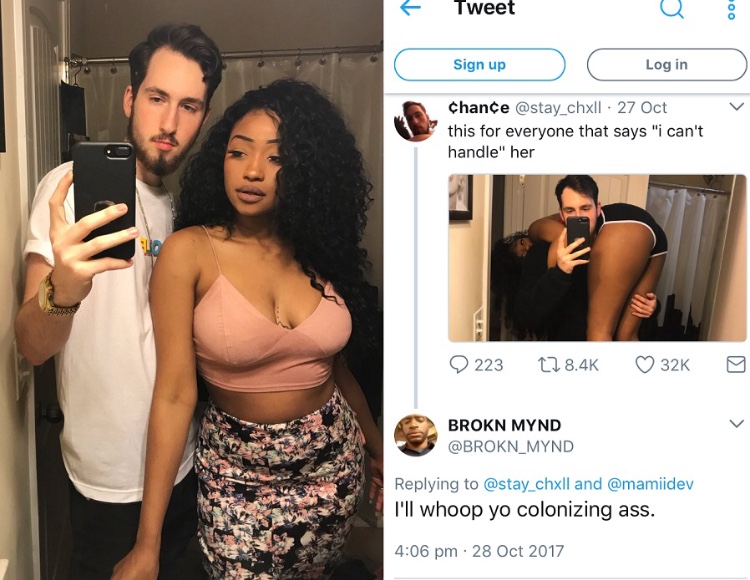Like the tweet via heart icon
750x580 pixels.
(644, 365)
